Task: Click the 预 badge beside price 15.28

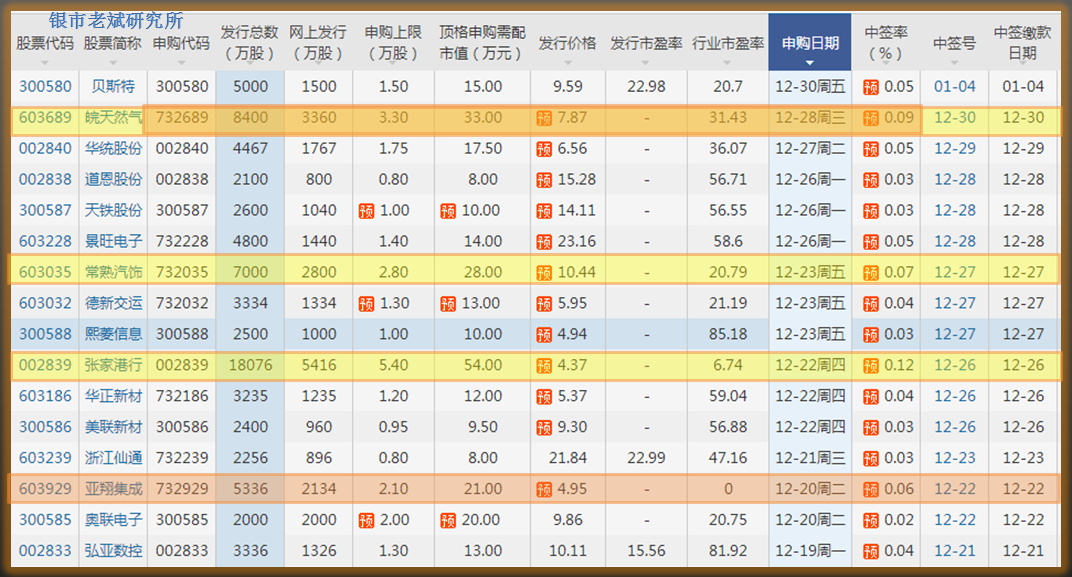Action: point(544,180)
